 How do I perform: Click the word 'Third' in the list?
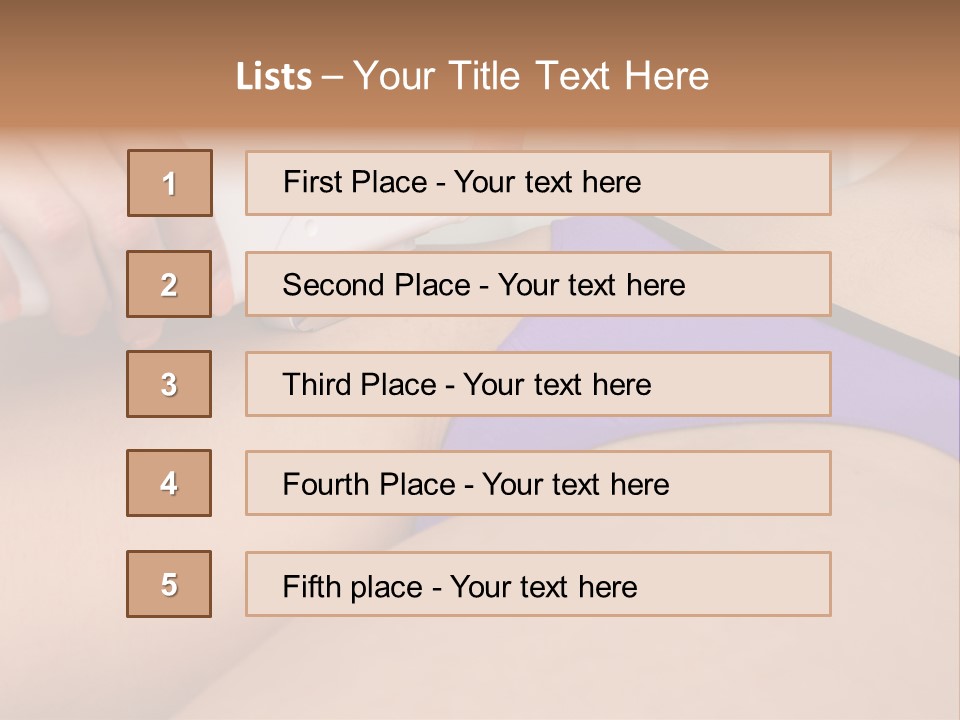315,385
